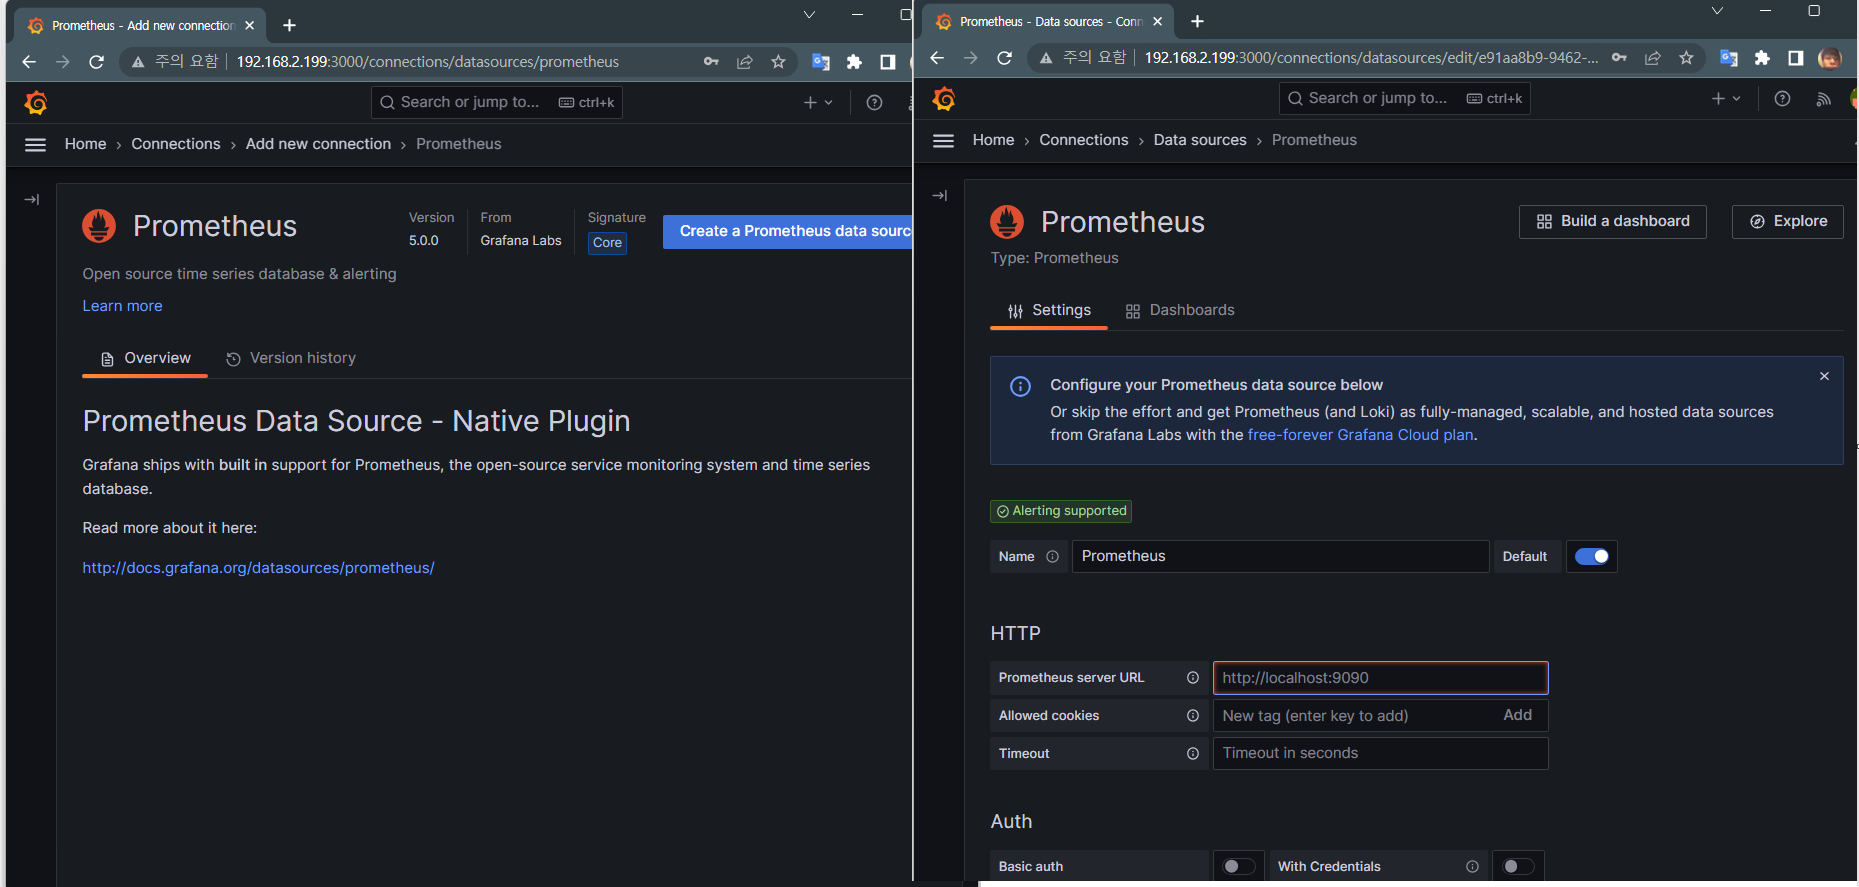Click search box in right Grafana window

click(1404, 98)
